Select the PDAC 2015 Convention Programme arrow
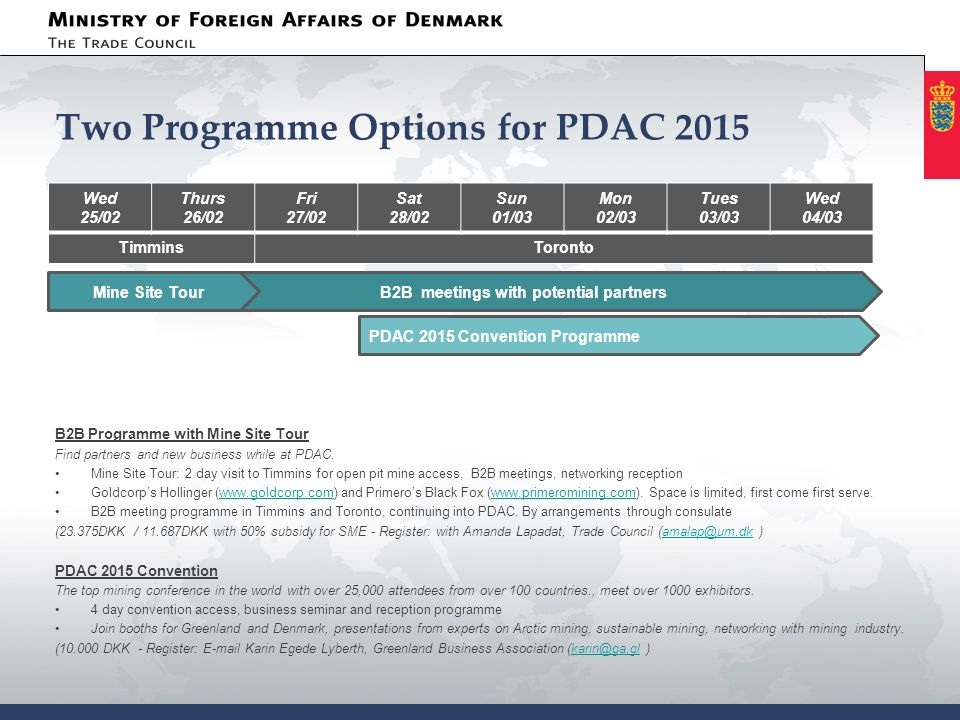960x720 pixels. point(618,336)
